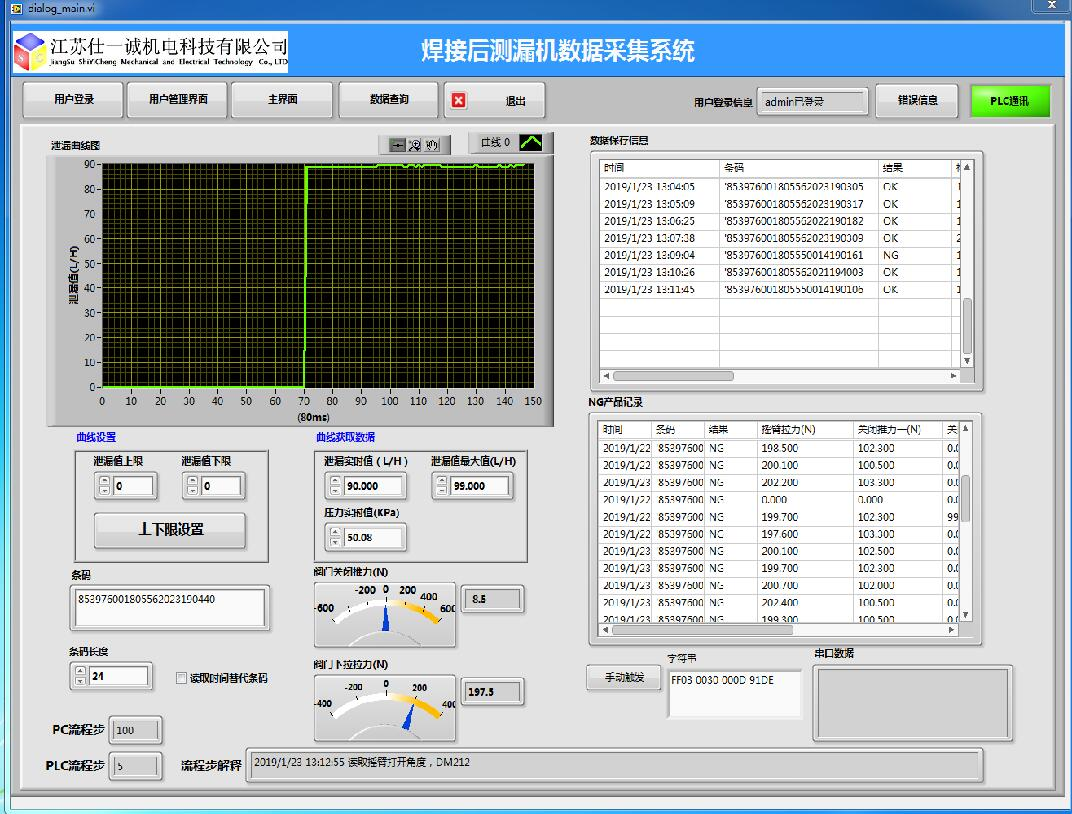Increment the 泄漏值上限 value
1072x814 pixels.
click(x=105, y=481)
